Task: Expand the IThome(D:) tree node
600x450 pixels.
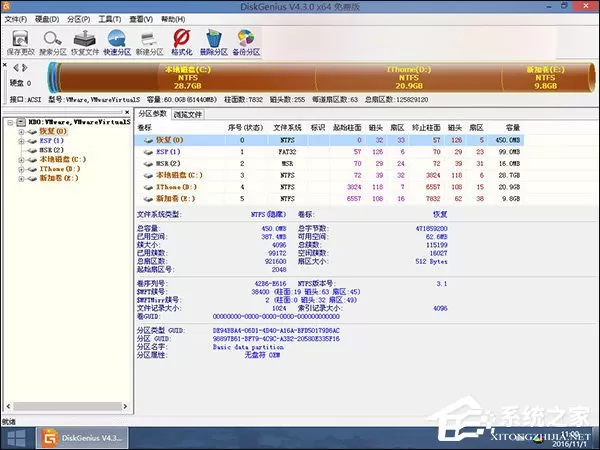Action: tap(21, 169)
